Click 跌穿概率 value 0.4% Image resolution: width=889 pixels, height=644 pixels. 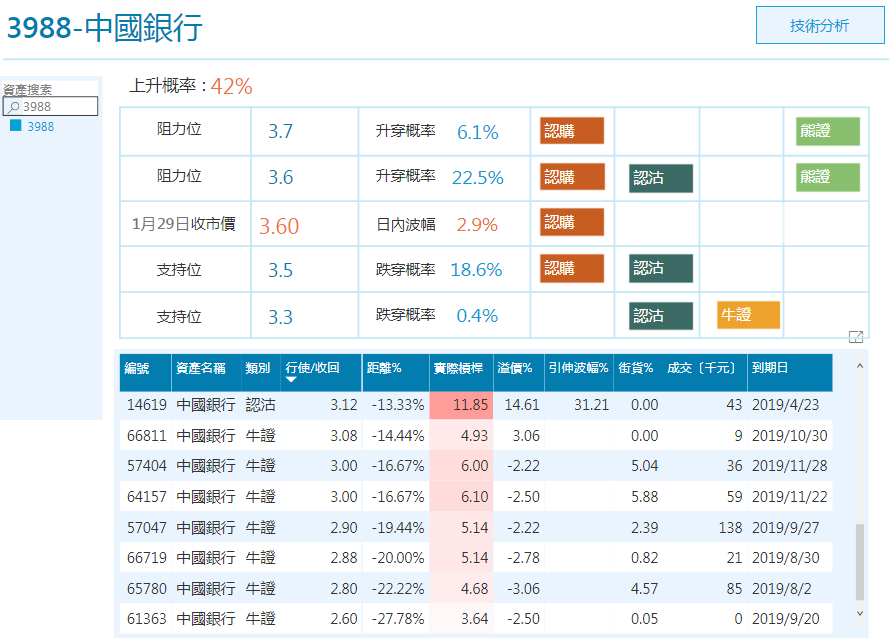coord(477,316)
